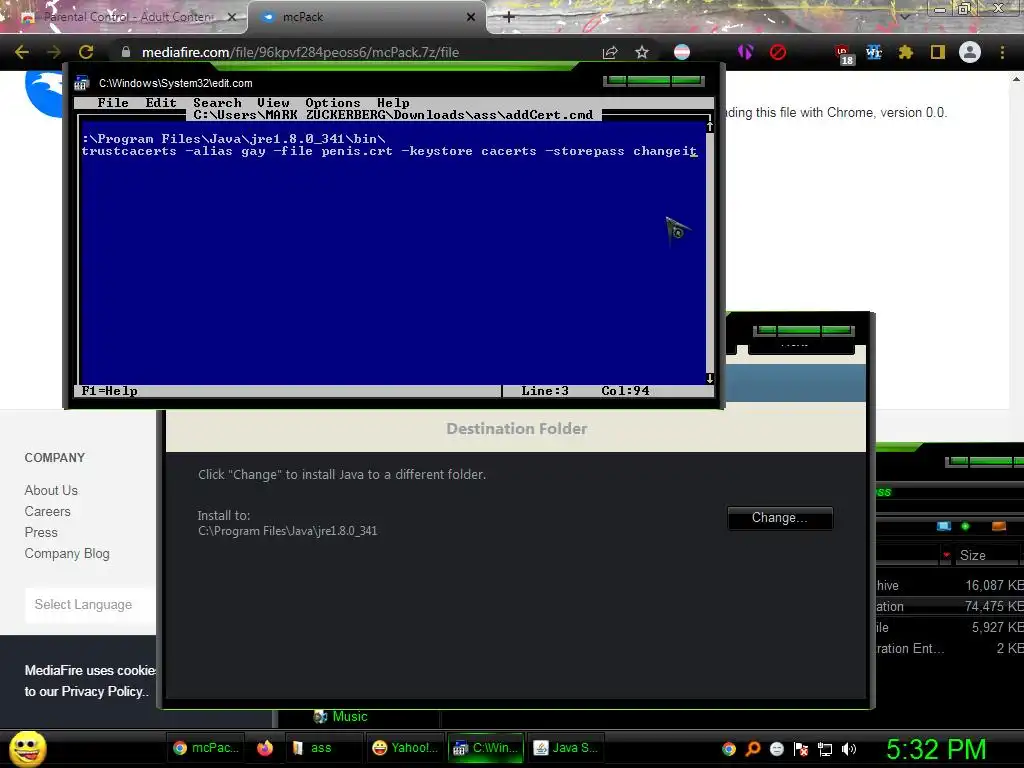Click the 5:32 PM clock
Image resolution: width=1024 pixels, height=768 pixels.
[x=936, y=749]
